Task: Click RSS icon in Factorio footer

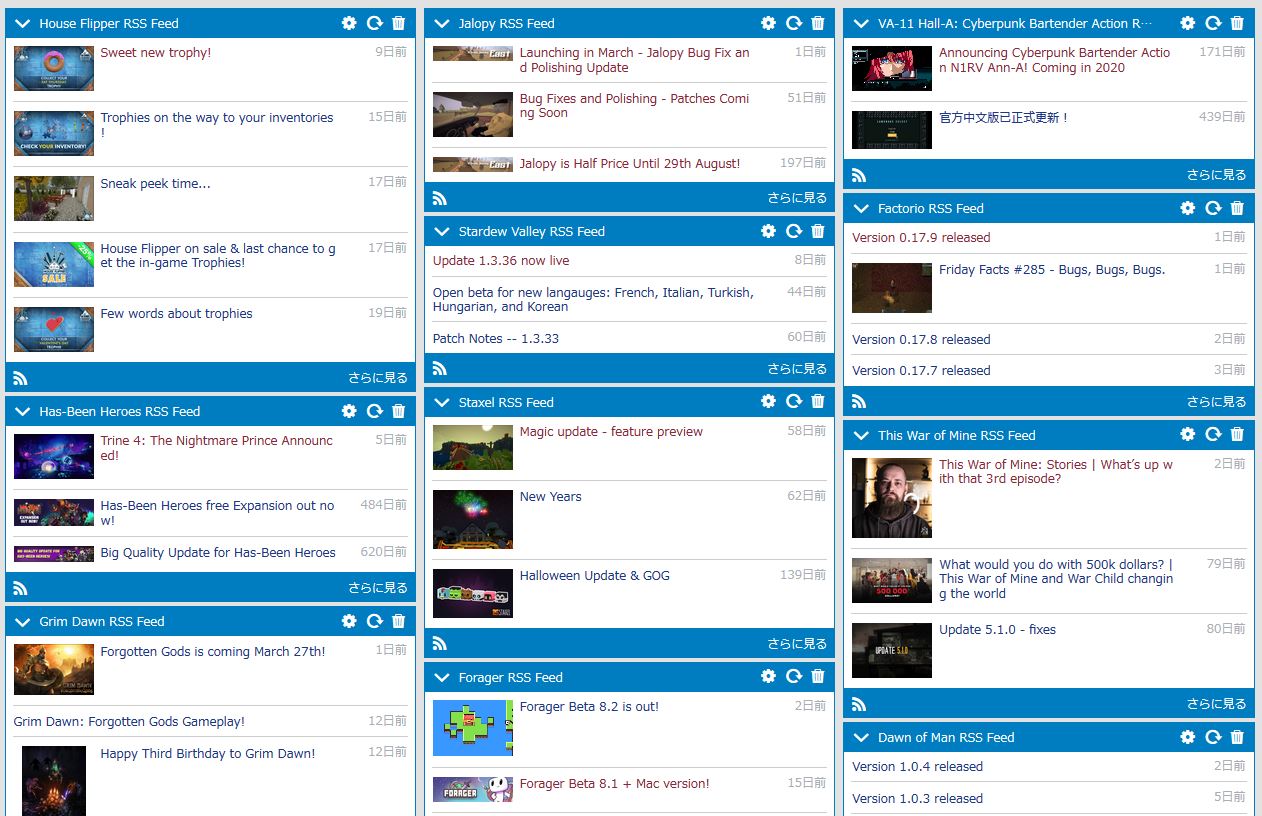Action: point(859,401)
